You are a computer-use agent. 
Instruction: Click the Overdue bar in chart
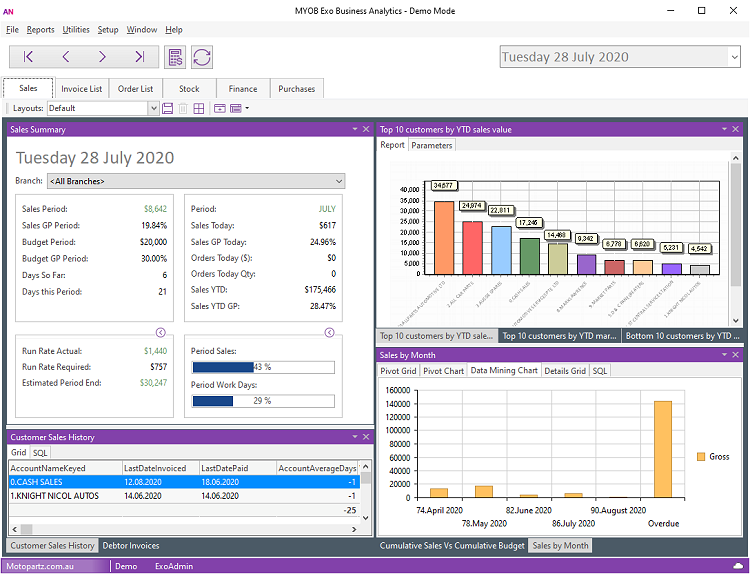coord(663,450)
